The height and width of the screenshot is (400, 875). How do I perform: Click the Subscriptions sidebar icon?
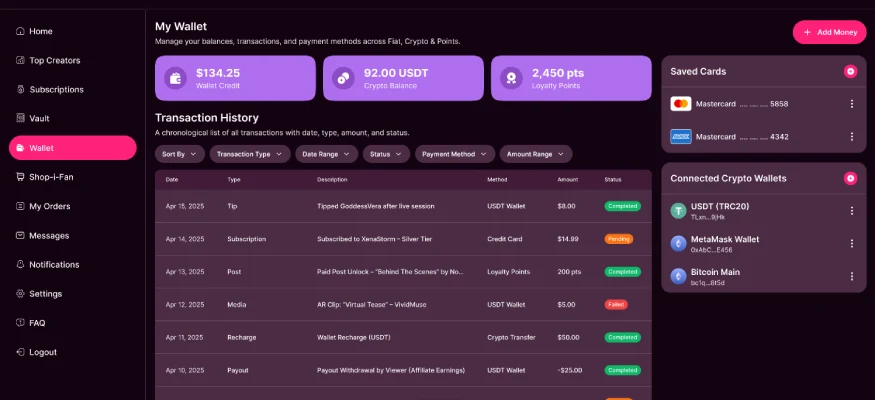click(x=20, y=89)
